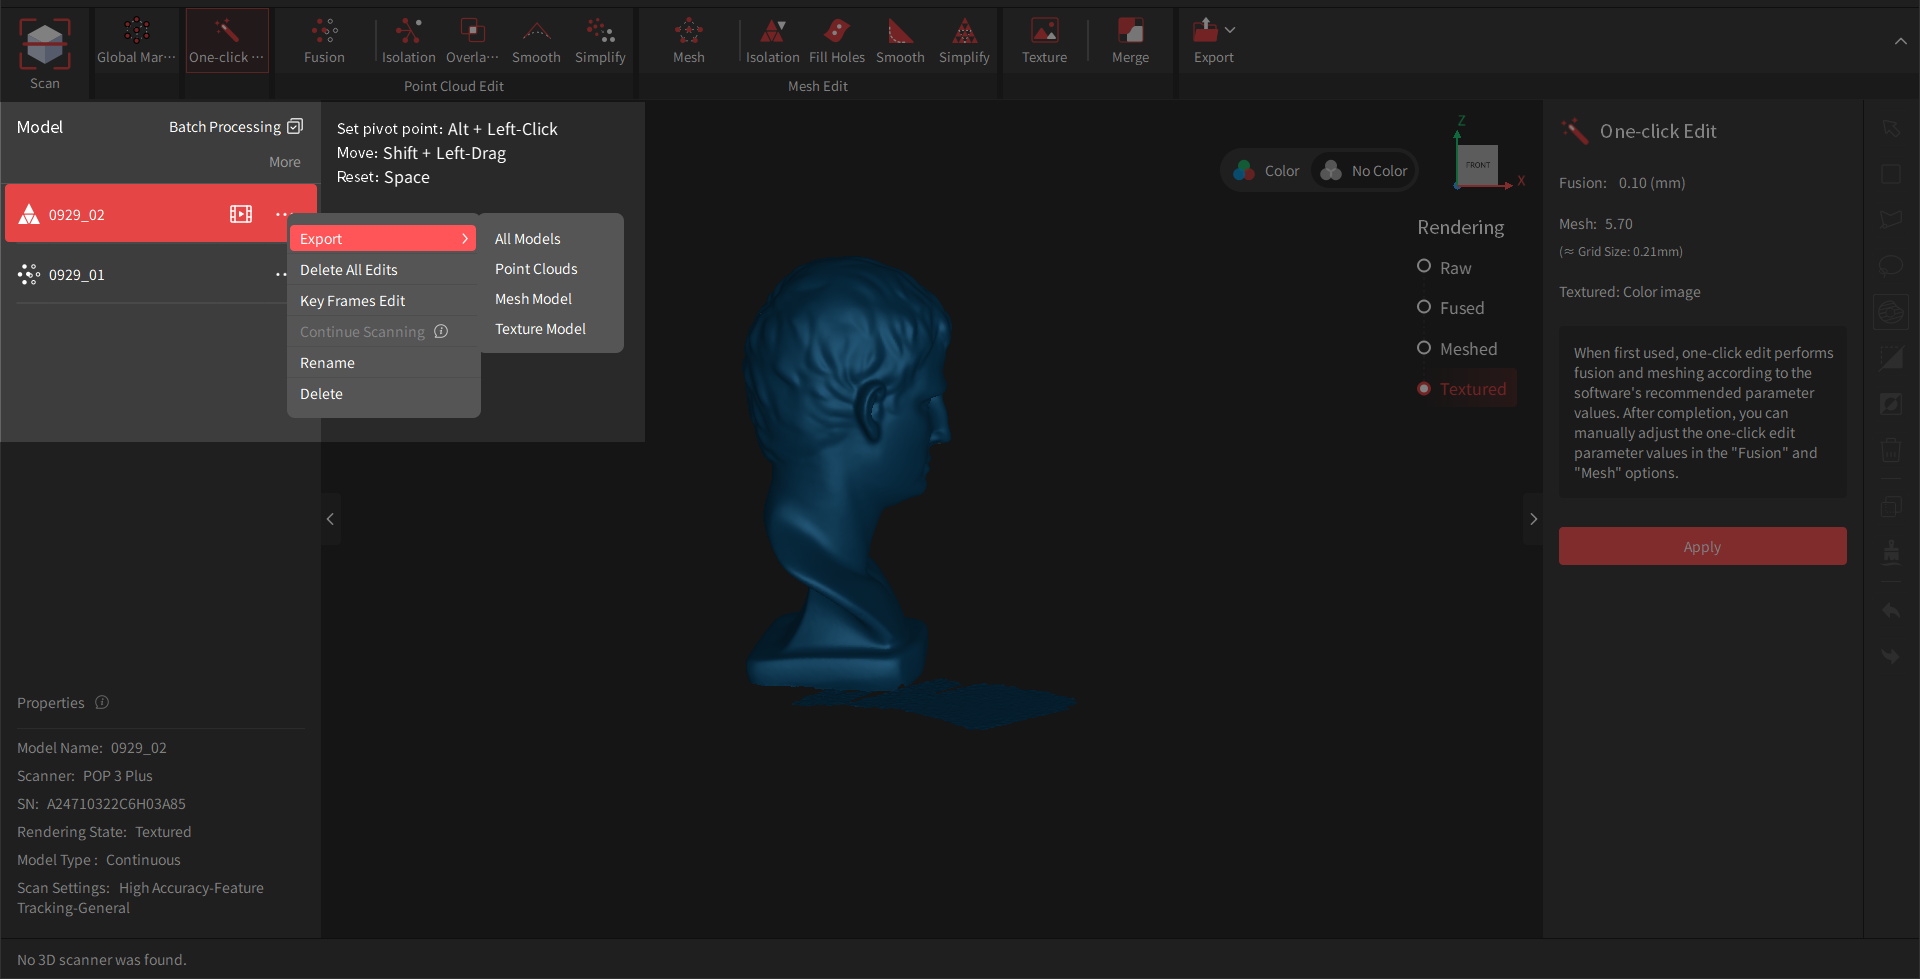1920x979 pixels.
Task: Run the Isolation tool in Mesh Edit
Action: pos(772,40)
